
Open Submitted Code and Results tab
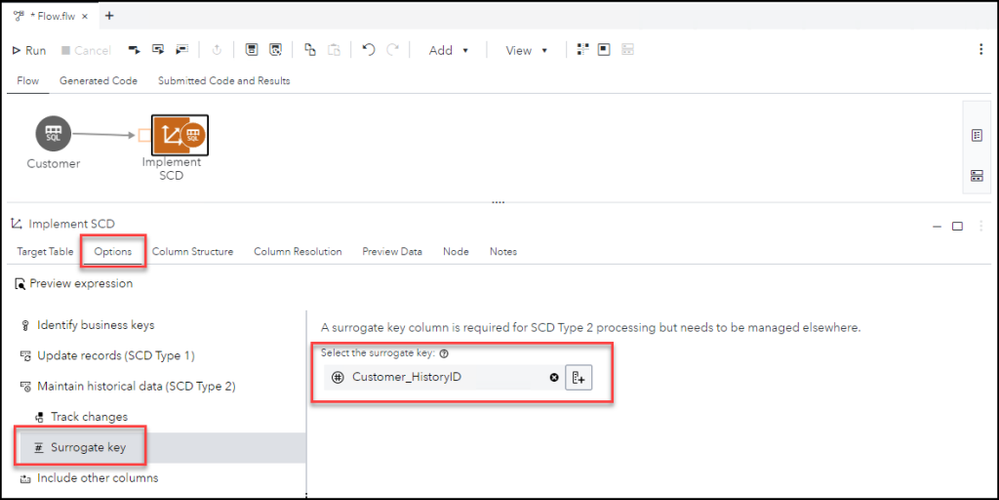pyautogui.click(x=224, y=81)
